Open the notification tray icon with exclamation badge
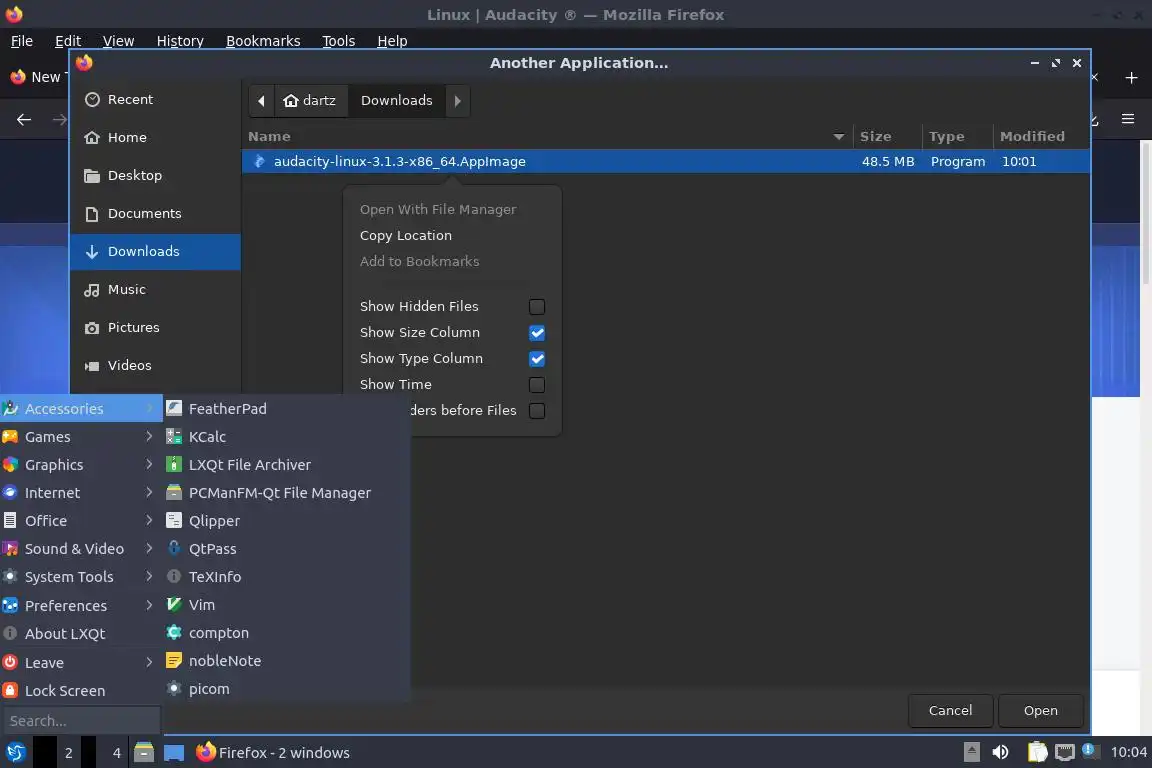 coord(1090,750)
